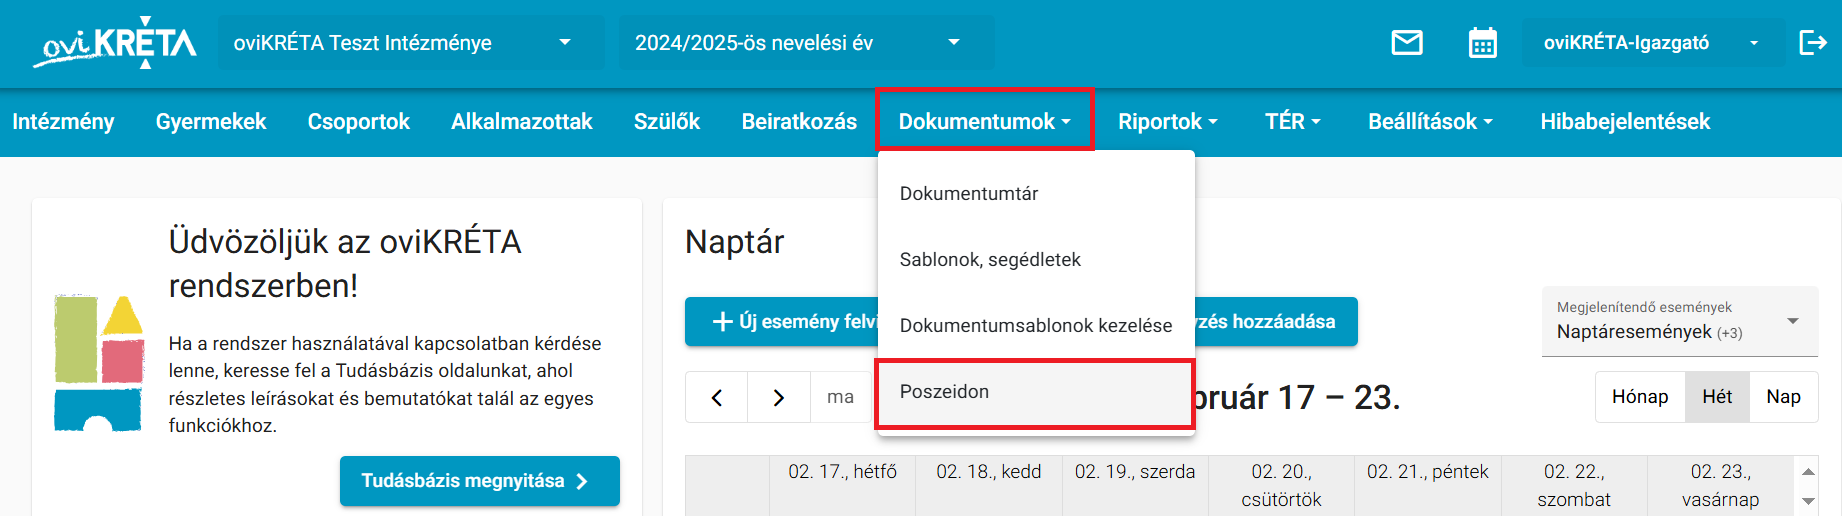The width and height of the screenshot is (1842, 516).
Task: Switch calendar to Nap view
Action: click(x=1783, y=397)
